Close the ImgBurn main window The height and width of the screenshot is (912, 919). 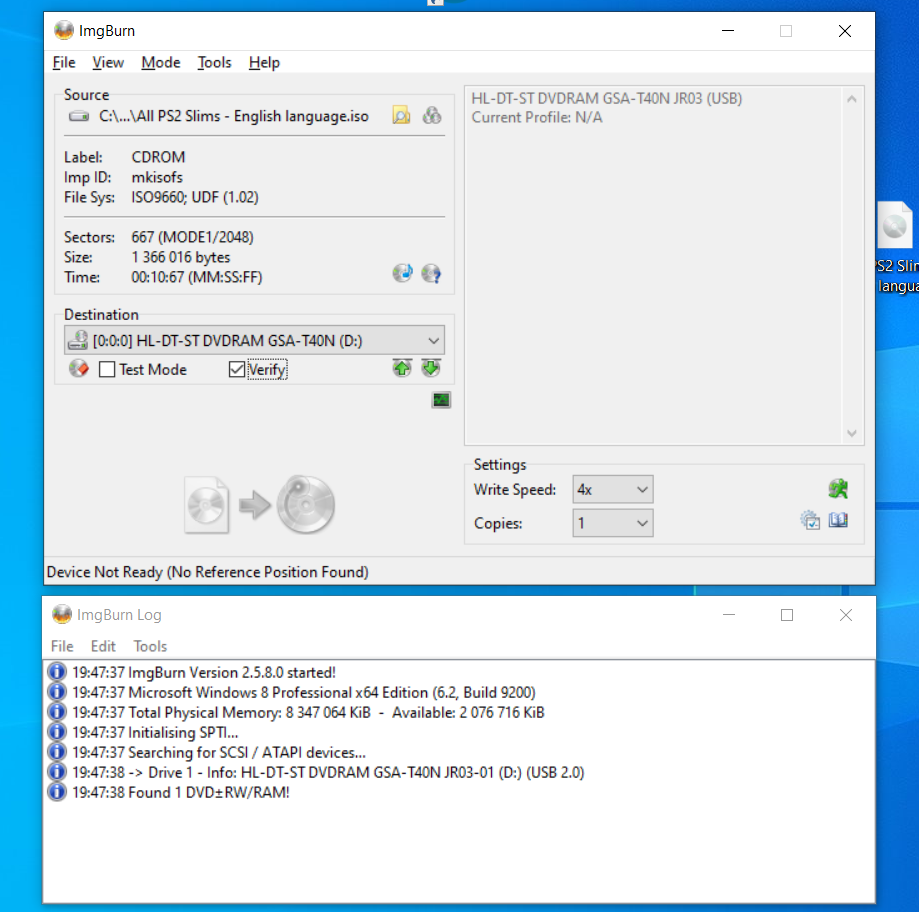[845, 30]
